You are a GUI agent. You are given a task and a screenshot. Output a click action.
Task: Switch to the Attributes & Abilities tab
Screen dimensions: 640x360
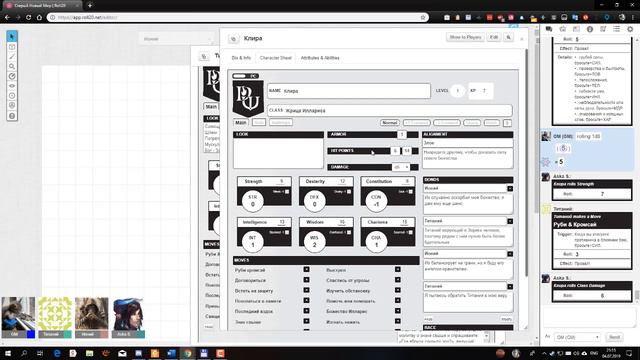coord(320,58)
